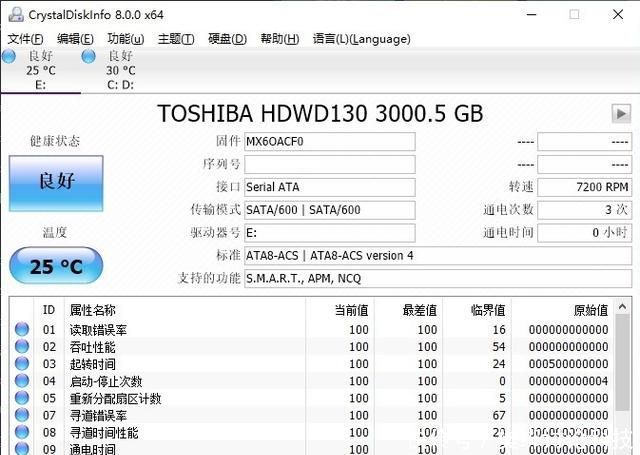Open the 文件(F) menu
Screen dimensions: 640x455
tap(25, 39)
